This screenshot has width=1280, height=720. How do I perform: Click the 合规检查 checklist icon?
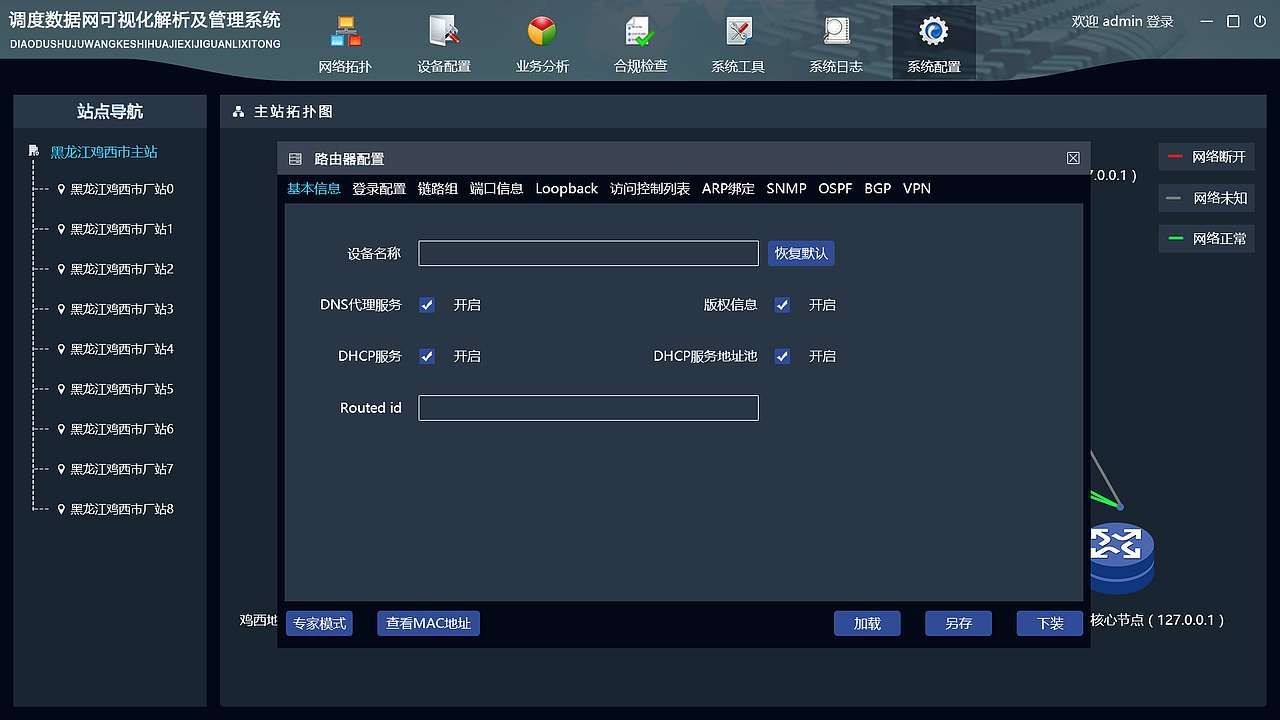(x=639, y=31)
